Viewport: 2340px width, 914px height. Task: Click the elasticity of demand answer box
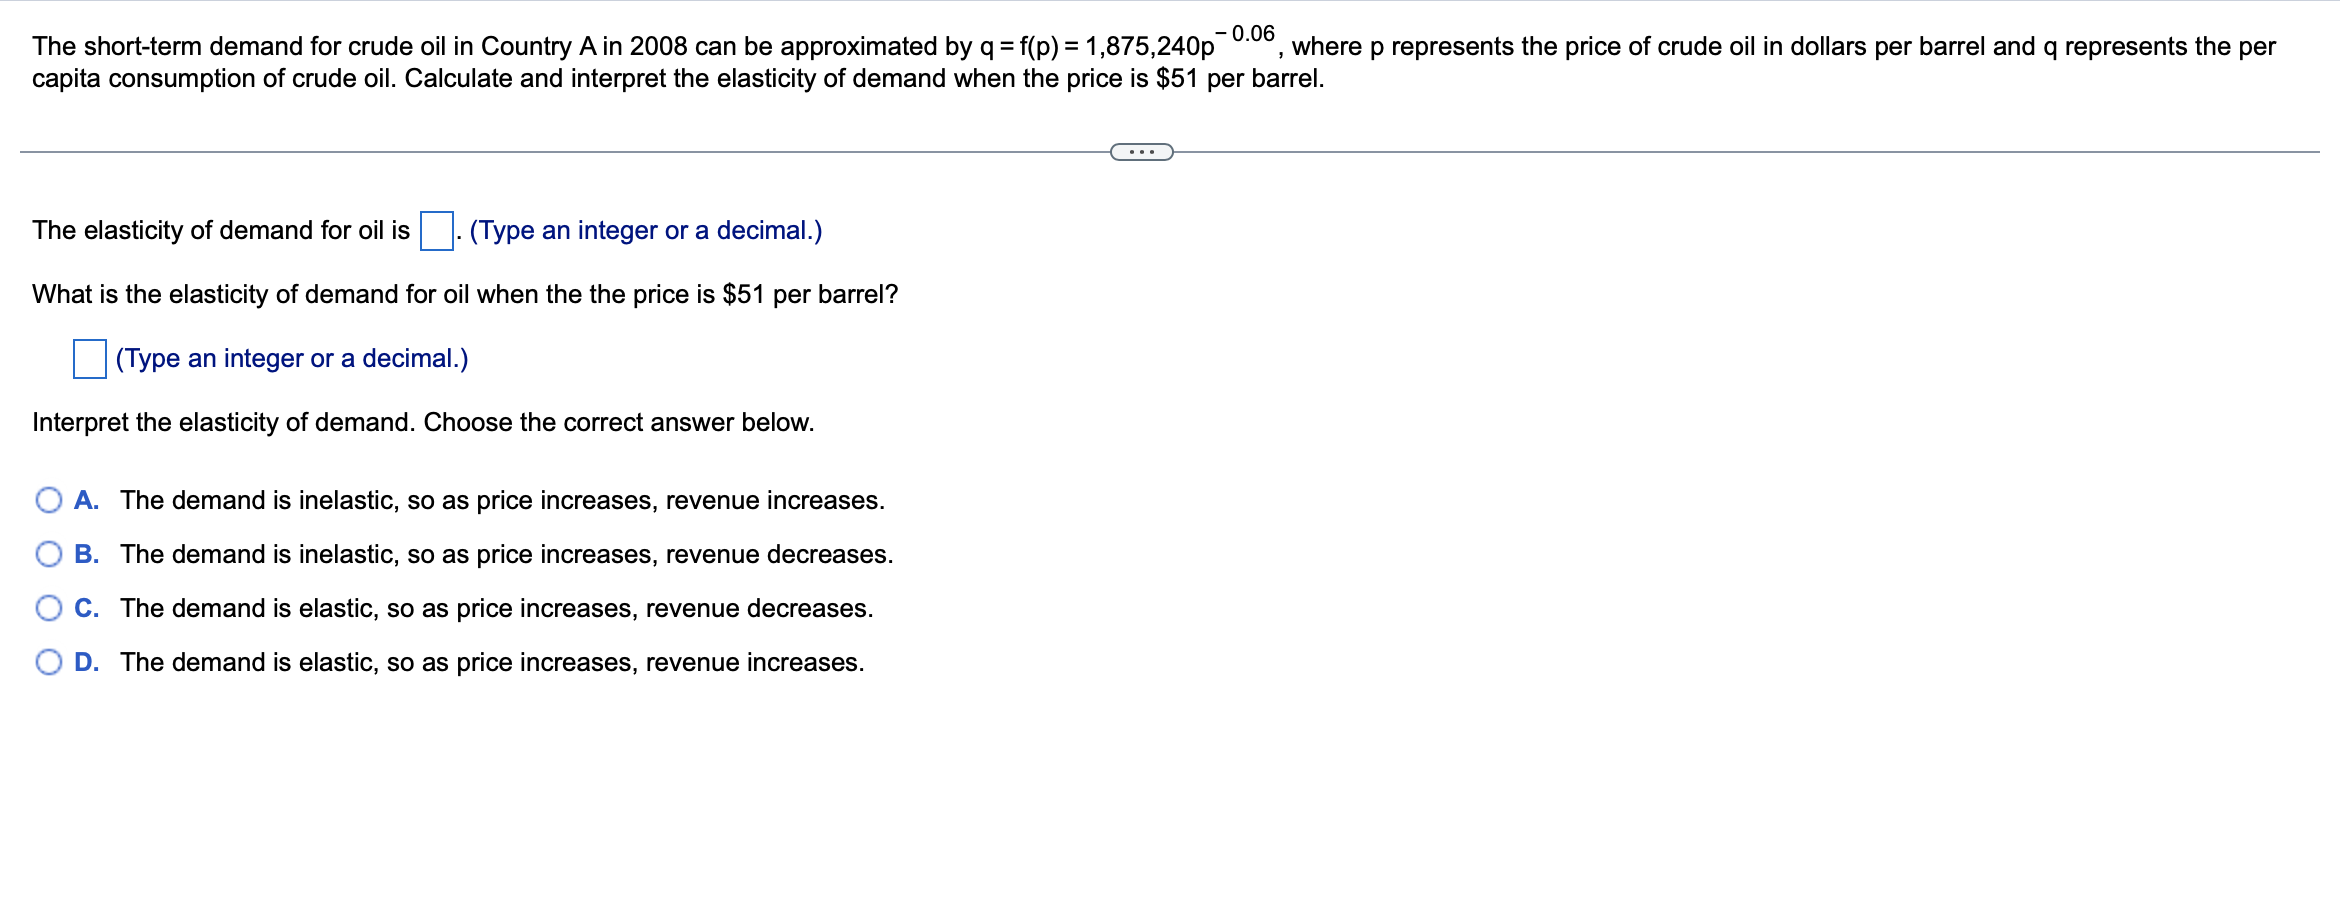tap(437, 230)
